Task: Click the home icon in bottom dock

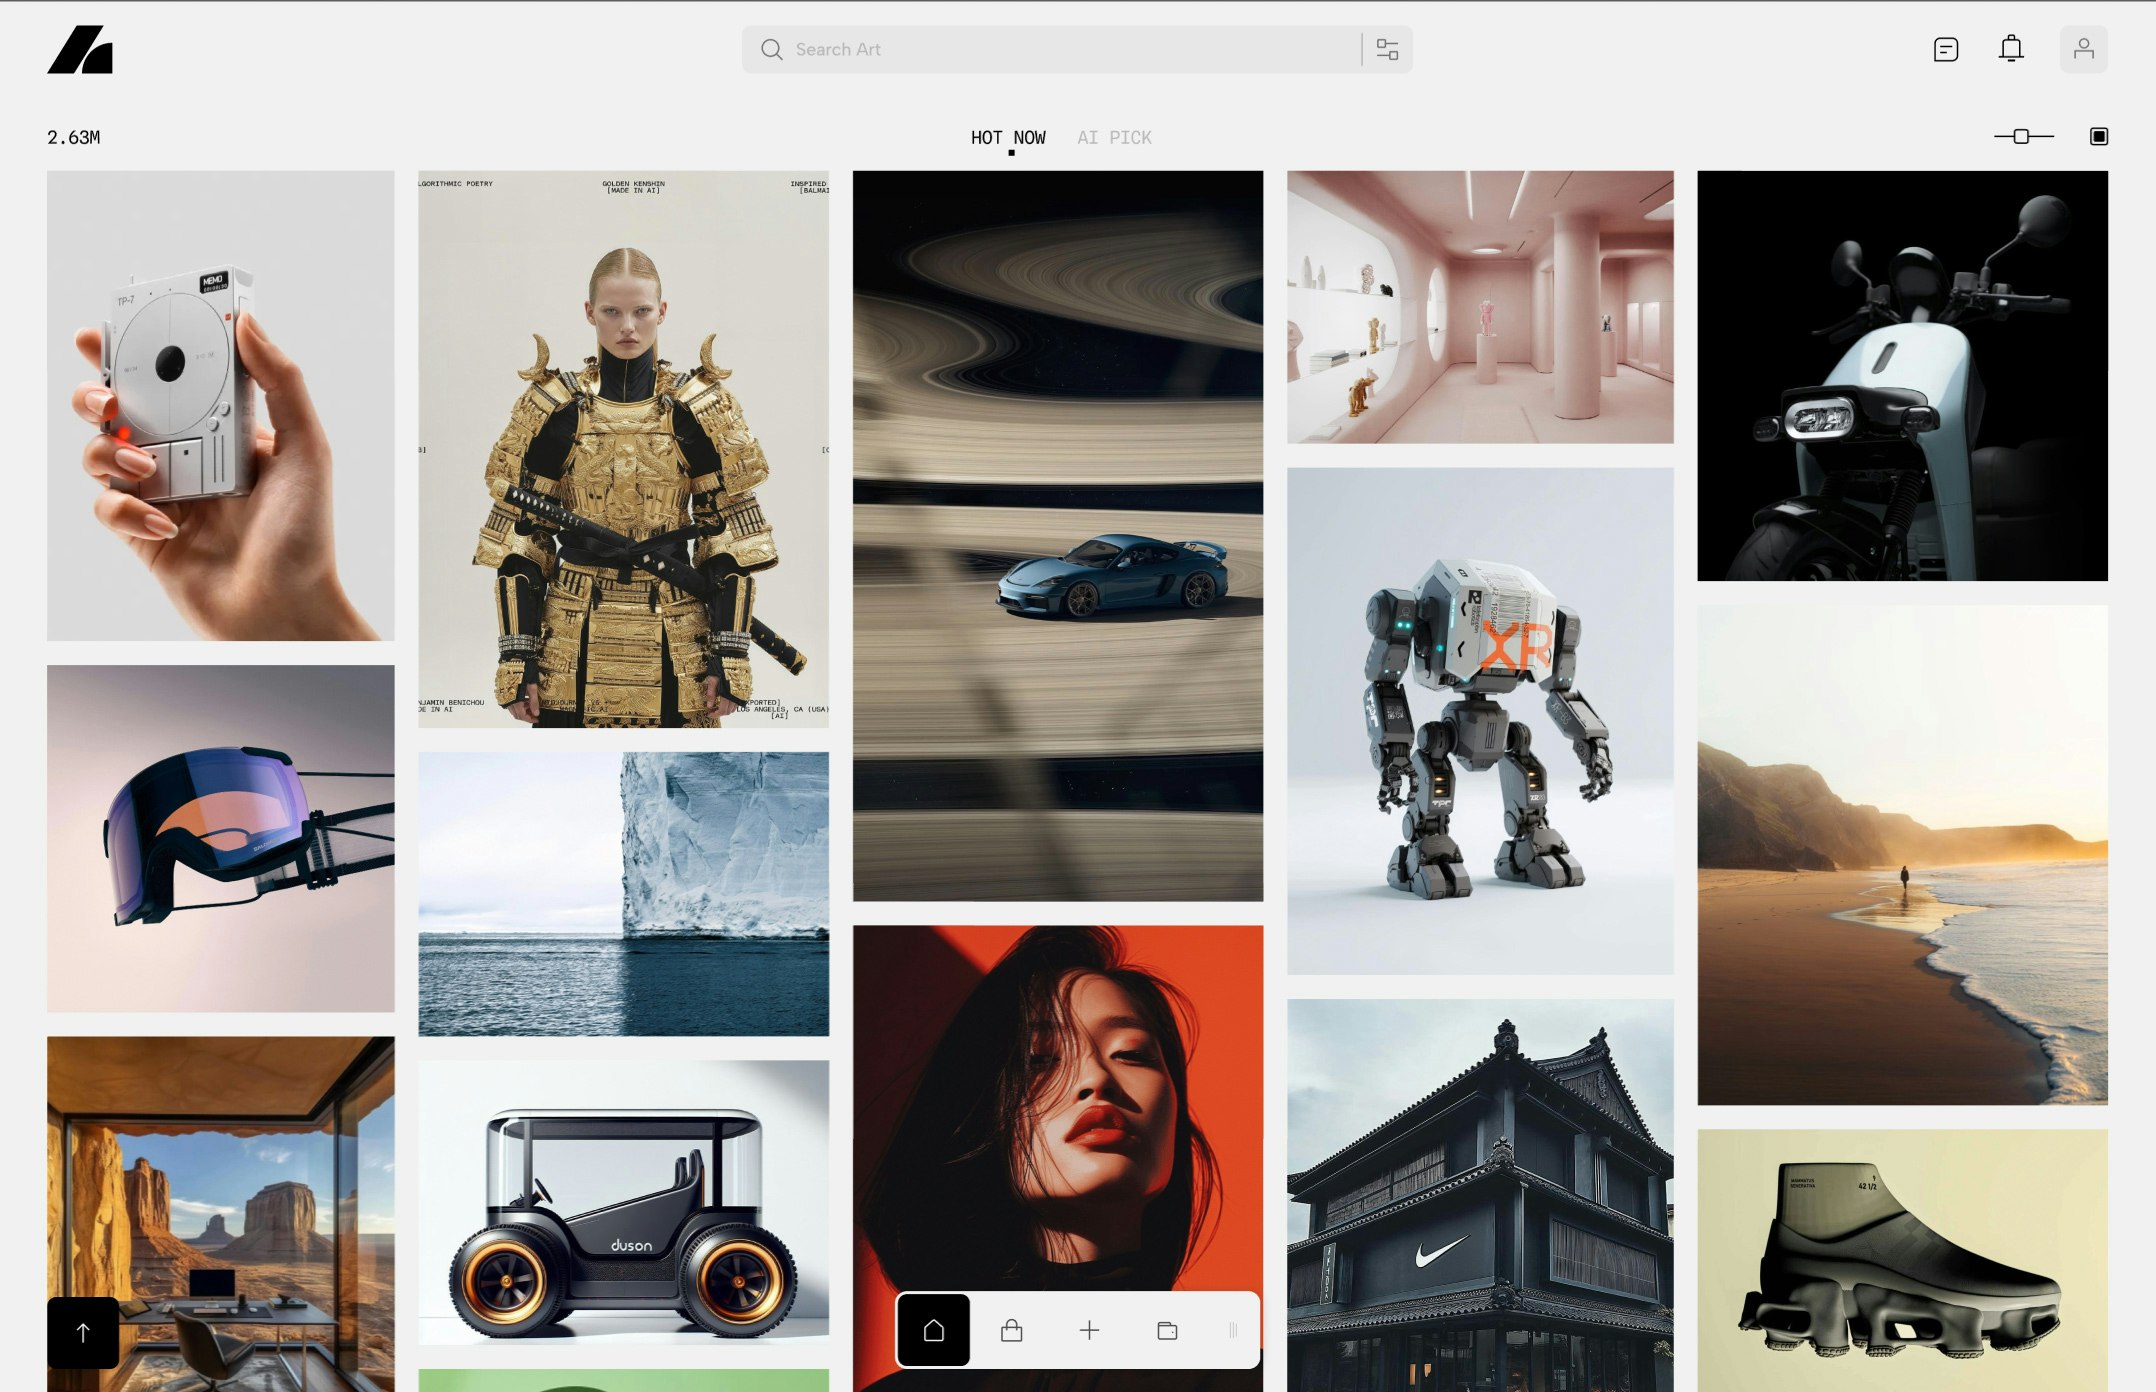Action: tap(933, 1330)
